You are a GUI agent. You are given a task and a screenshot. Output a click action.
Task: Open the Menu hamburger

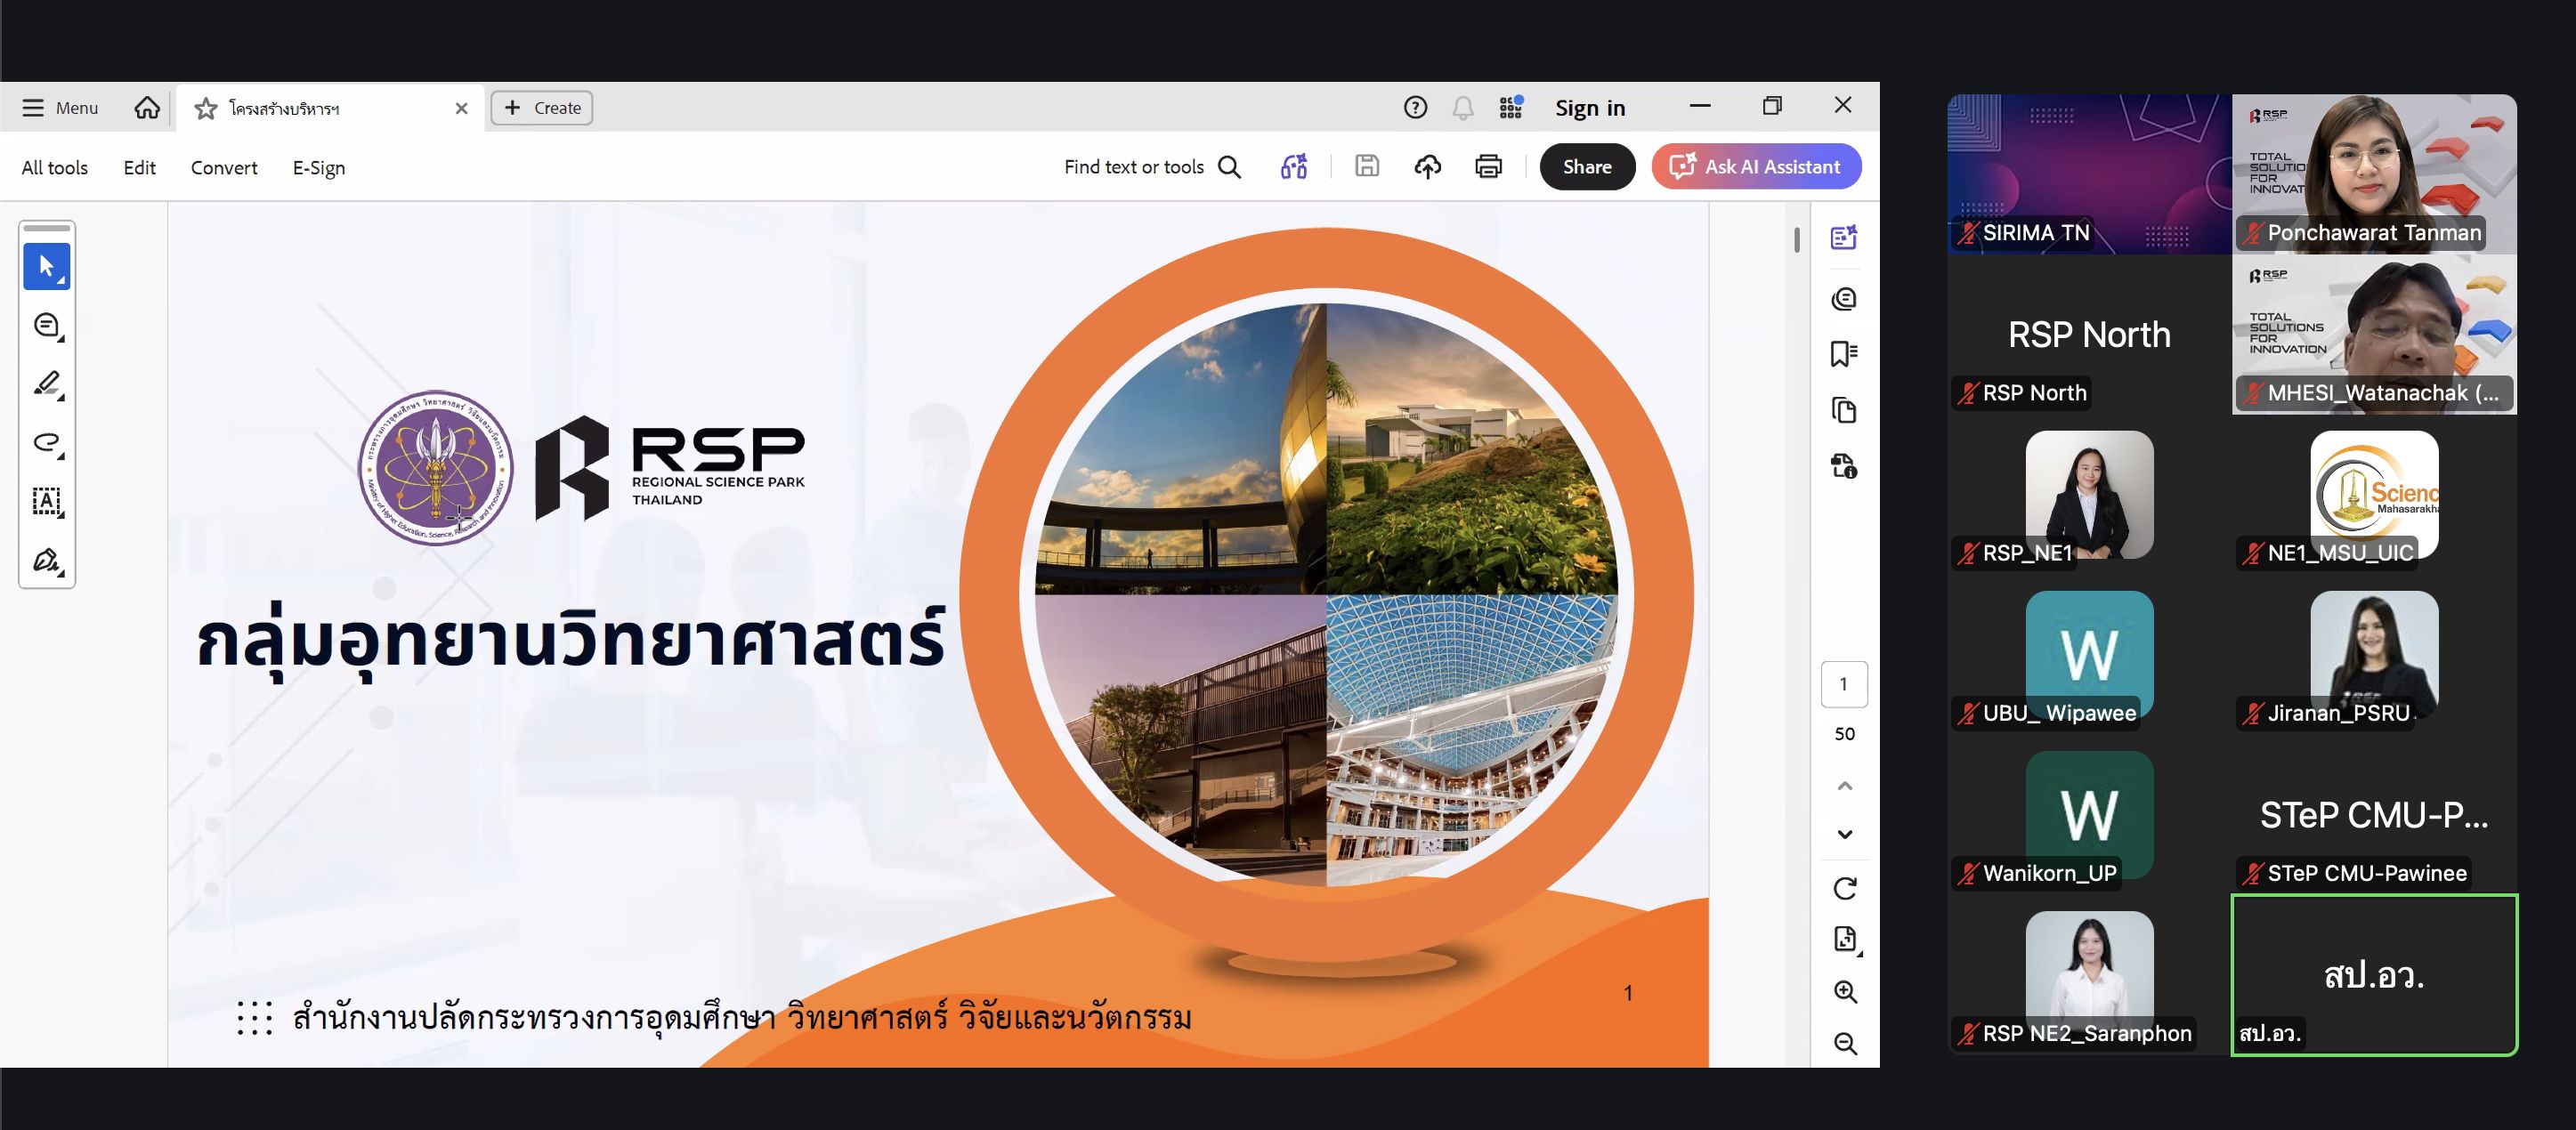pos(33,108)
